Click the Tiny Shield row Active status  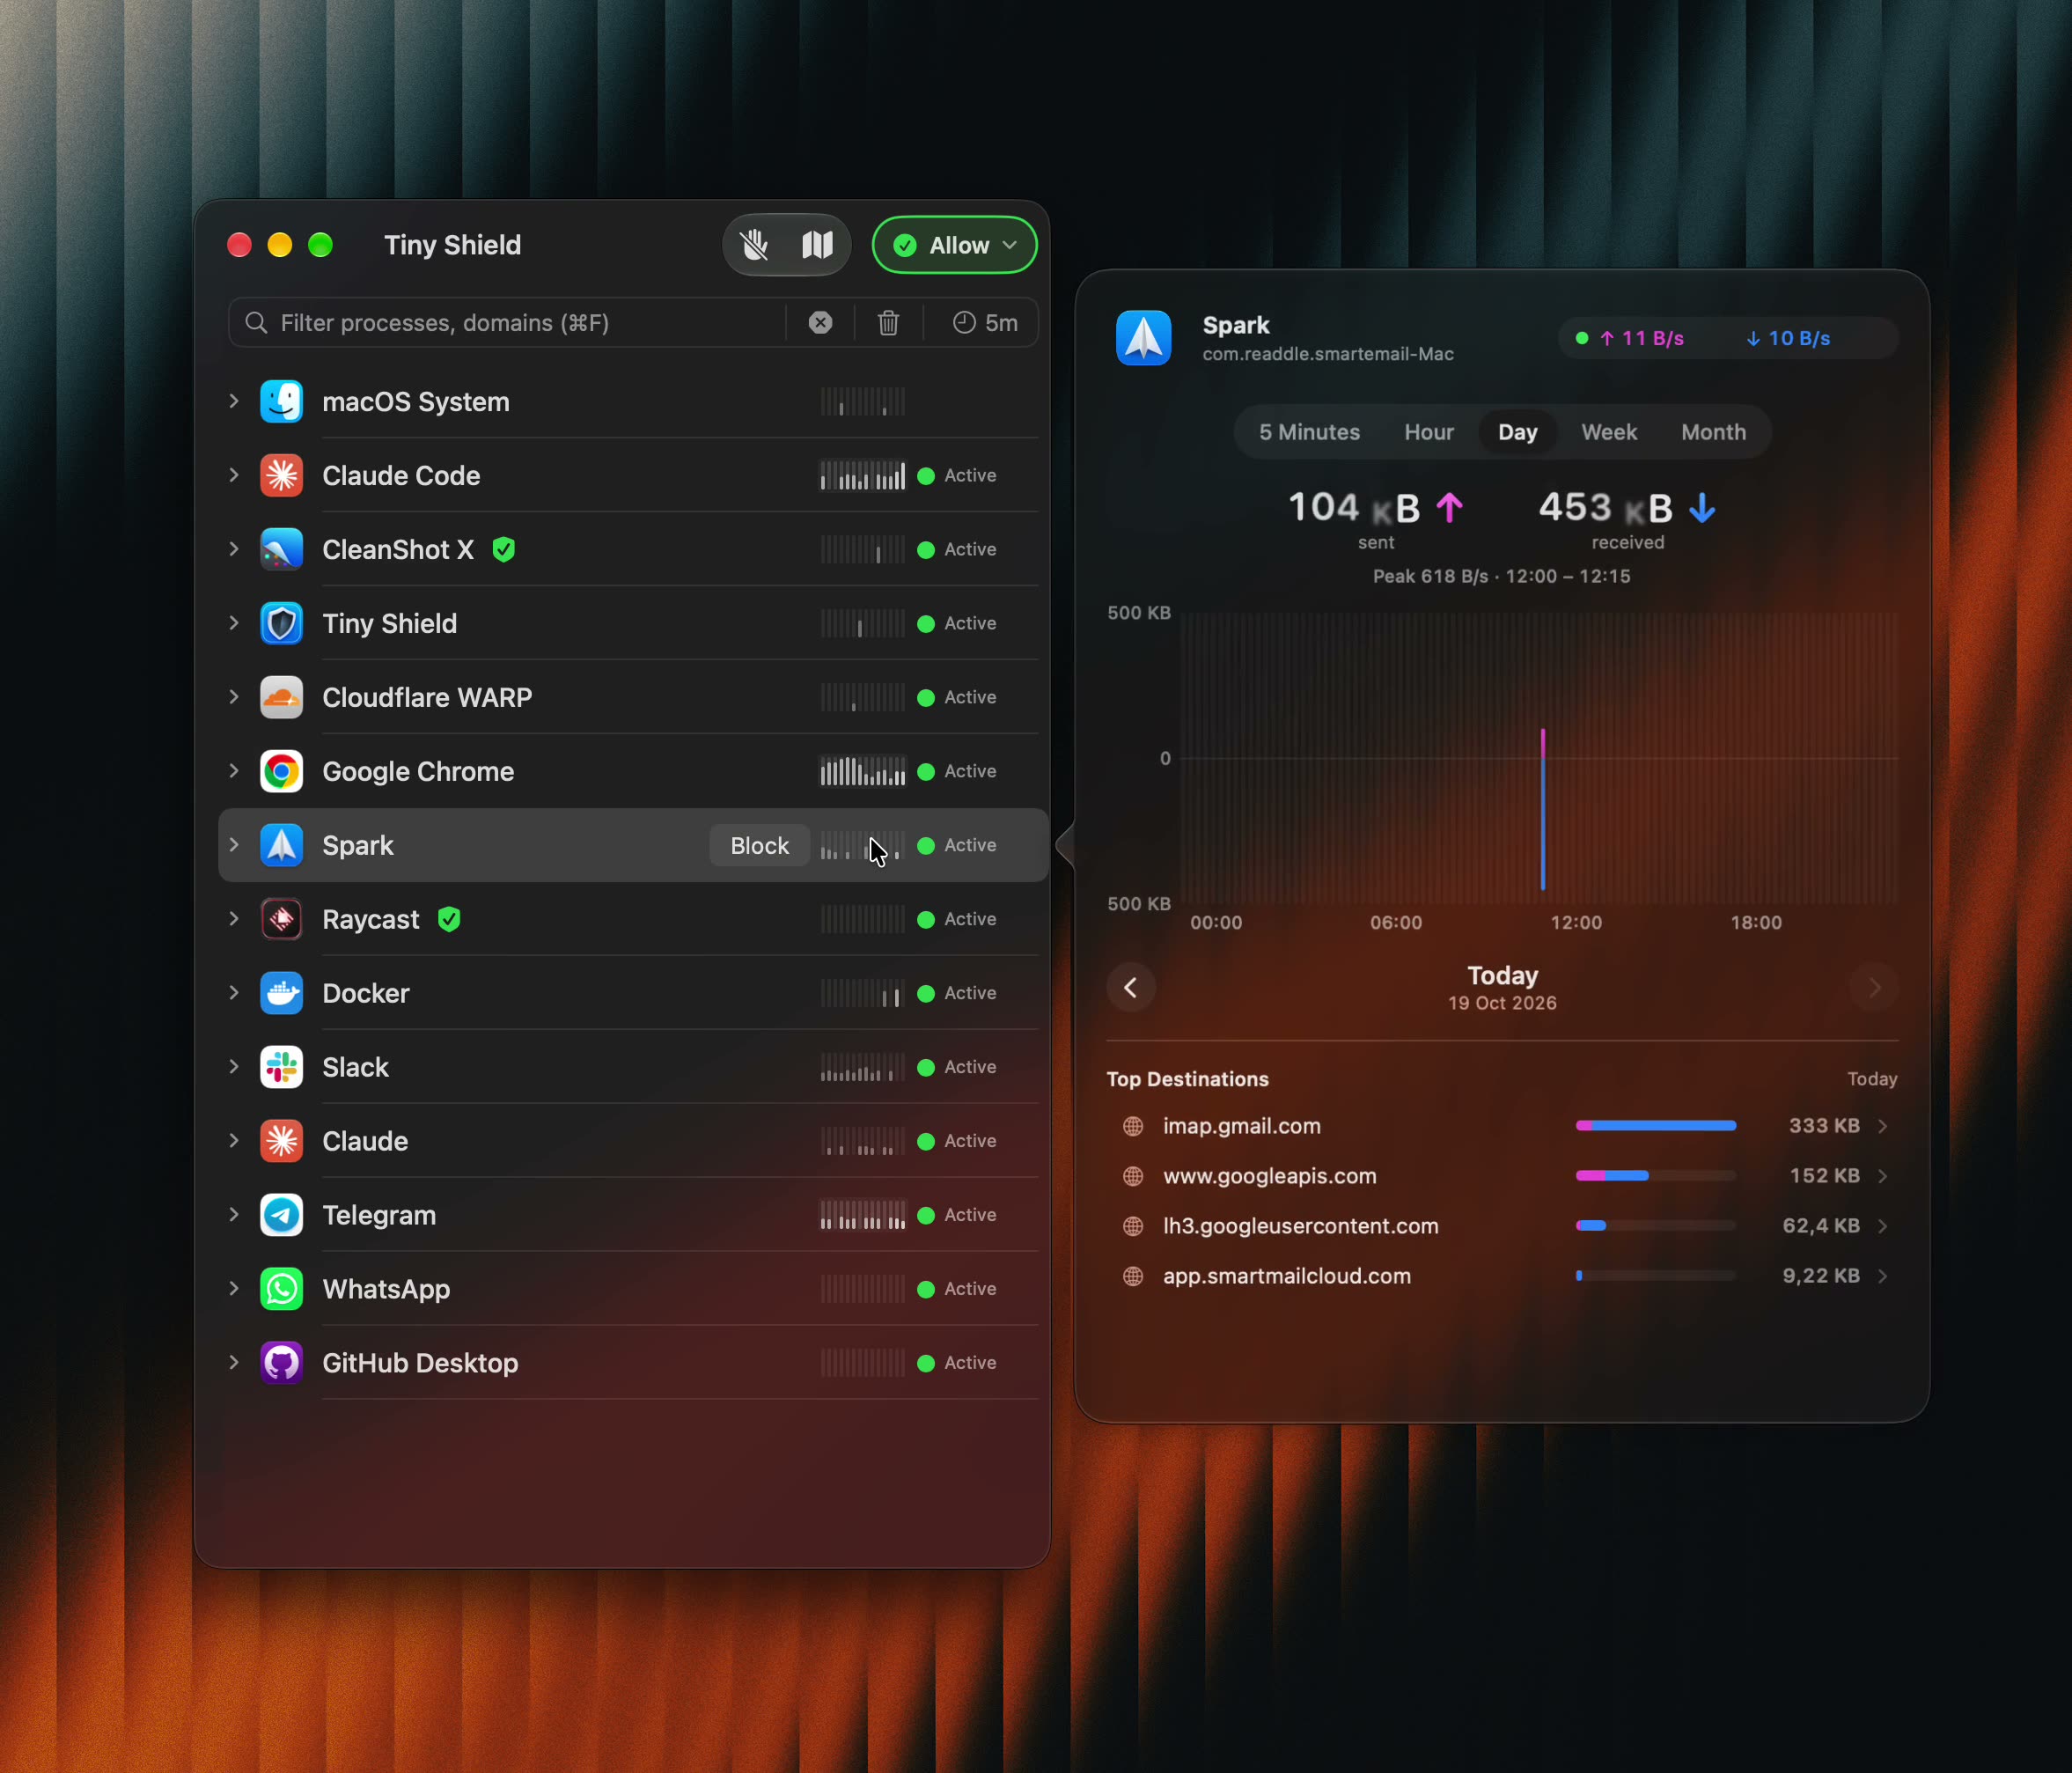pos(957,623)
